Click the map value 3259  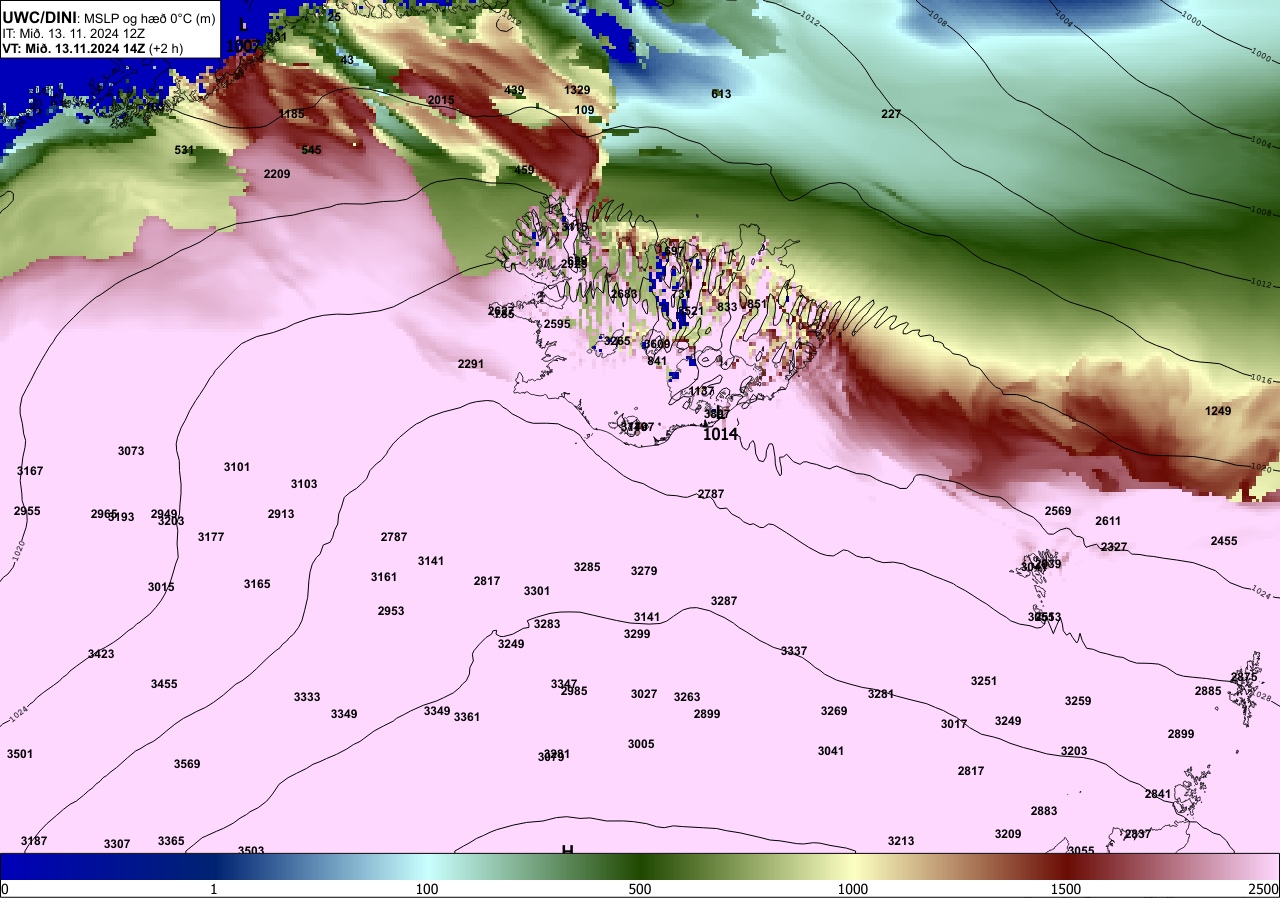(1078, 701)
